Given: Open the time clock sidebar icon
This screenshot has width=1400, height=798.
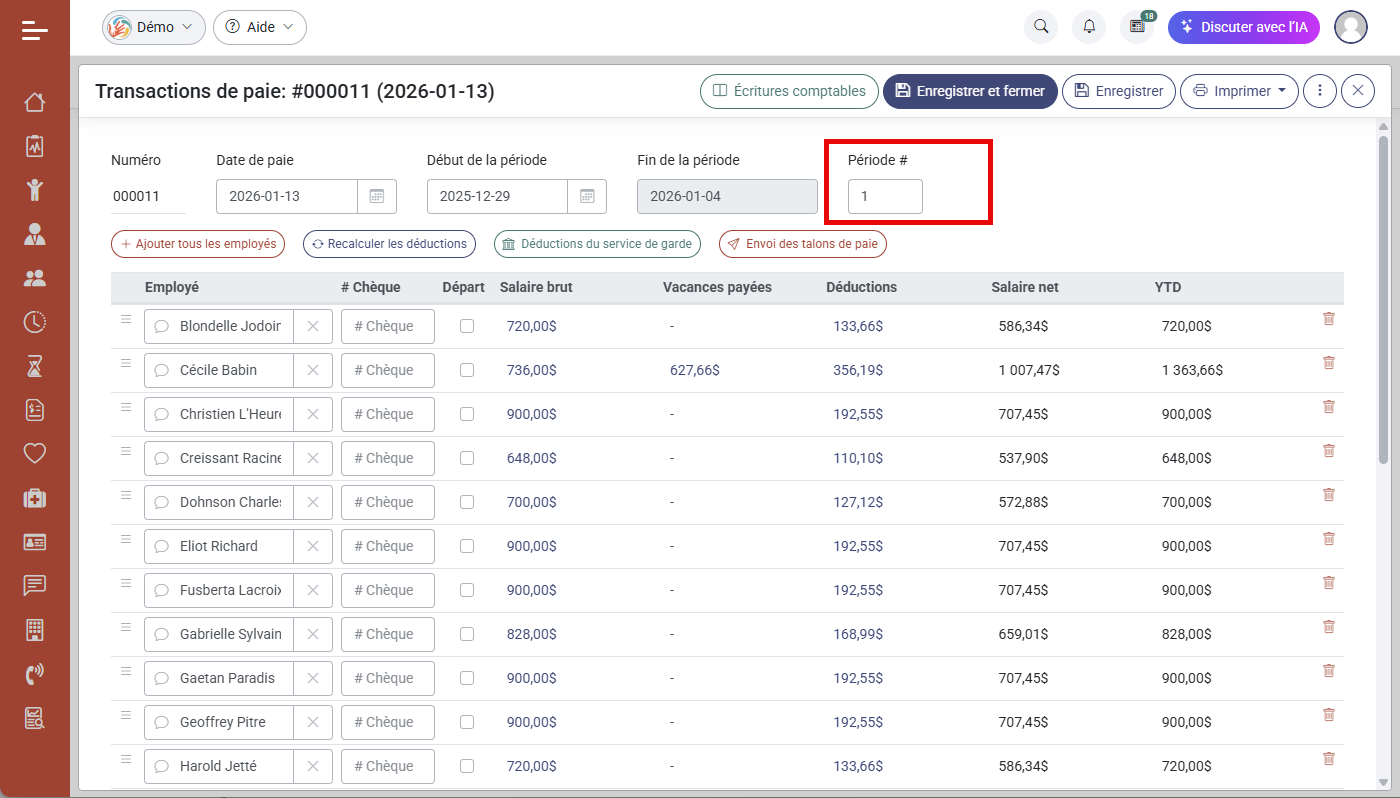Looking at the screenshot, I should tap(35, 321).
